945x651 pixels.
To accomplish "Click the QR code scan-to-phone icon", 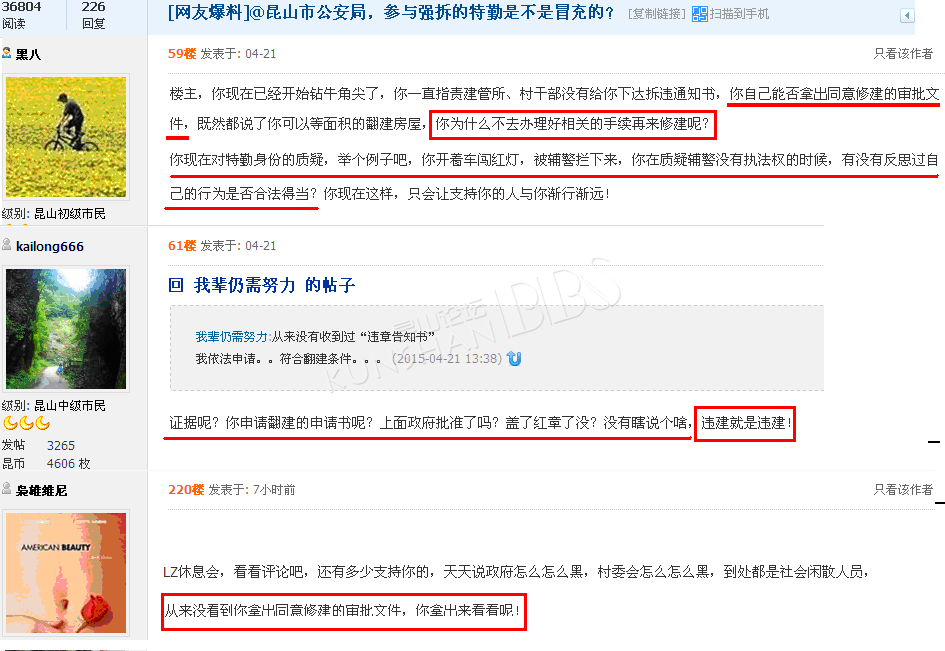I will click(x=699, y=14).
